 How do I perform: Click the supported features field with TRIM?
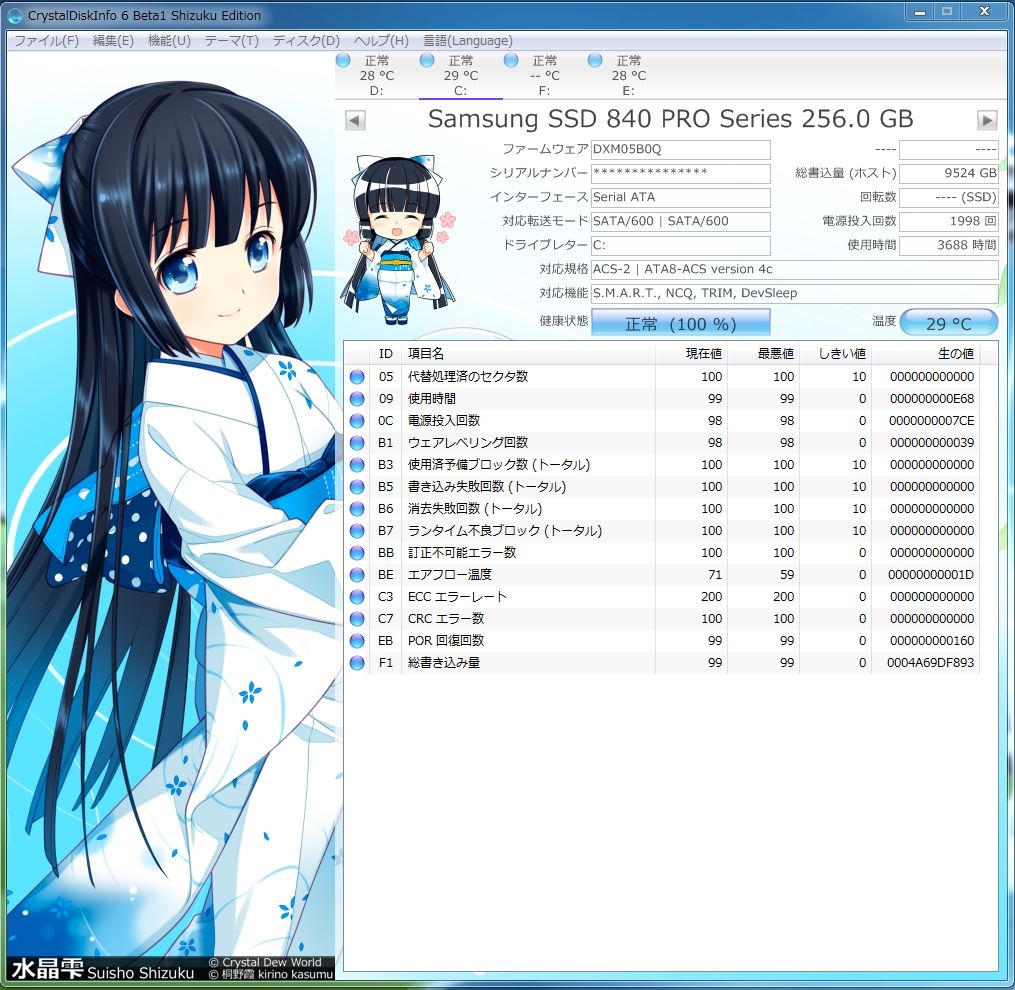pos(794,293)
